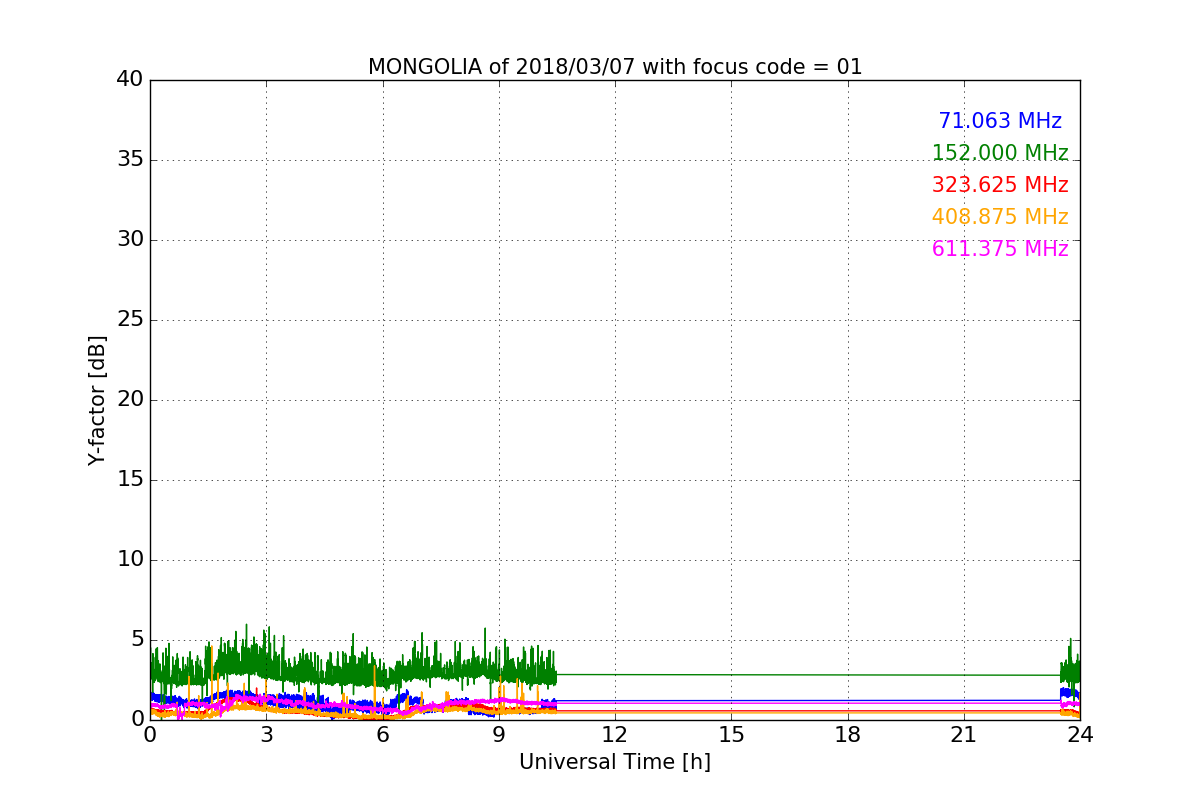Select the 323.625 MHz legend label
Viewport: 1200px width, 800px height.
click(1000, 185)
